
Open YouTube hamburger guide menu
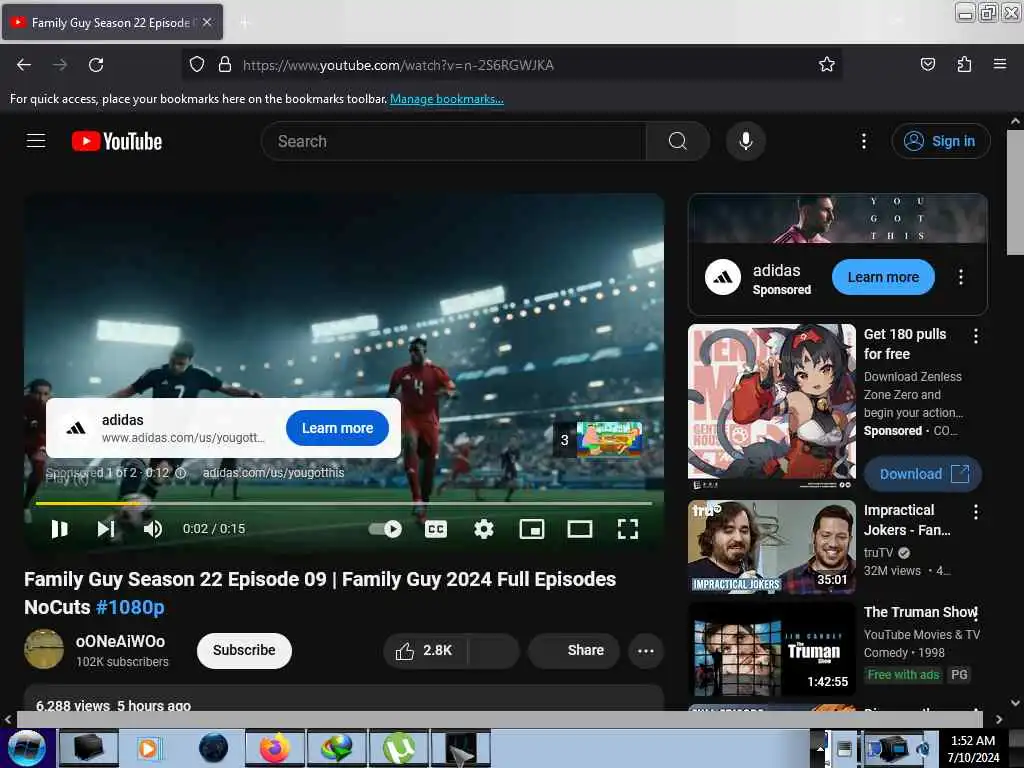[36, 141]
